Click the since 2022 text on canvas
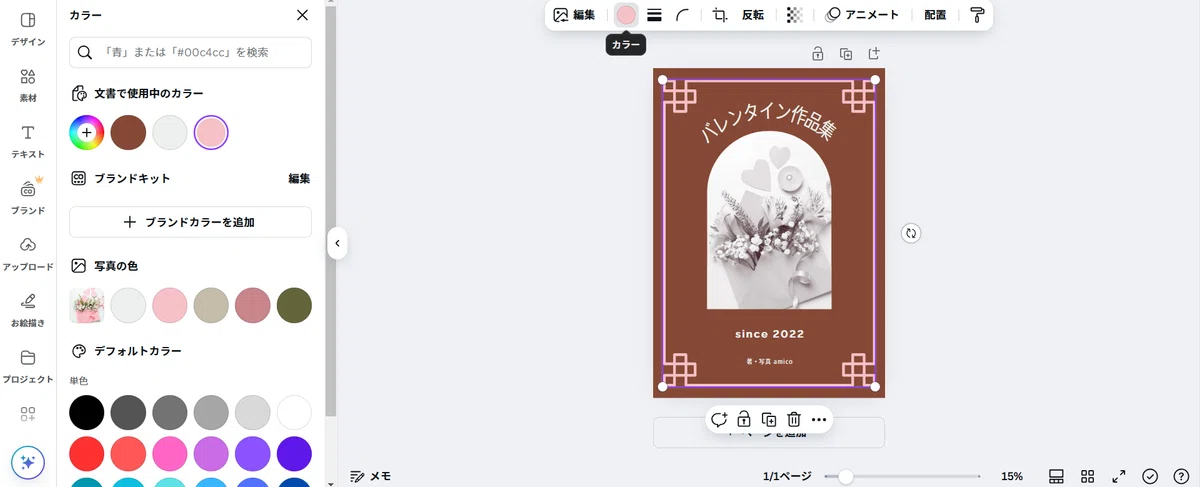Image resolution: width=1200 pixels, height=487 pixels. 769,334
